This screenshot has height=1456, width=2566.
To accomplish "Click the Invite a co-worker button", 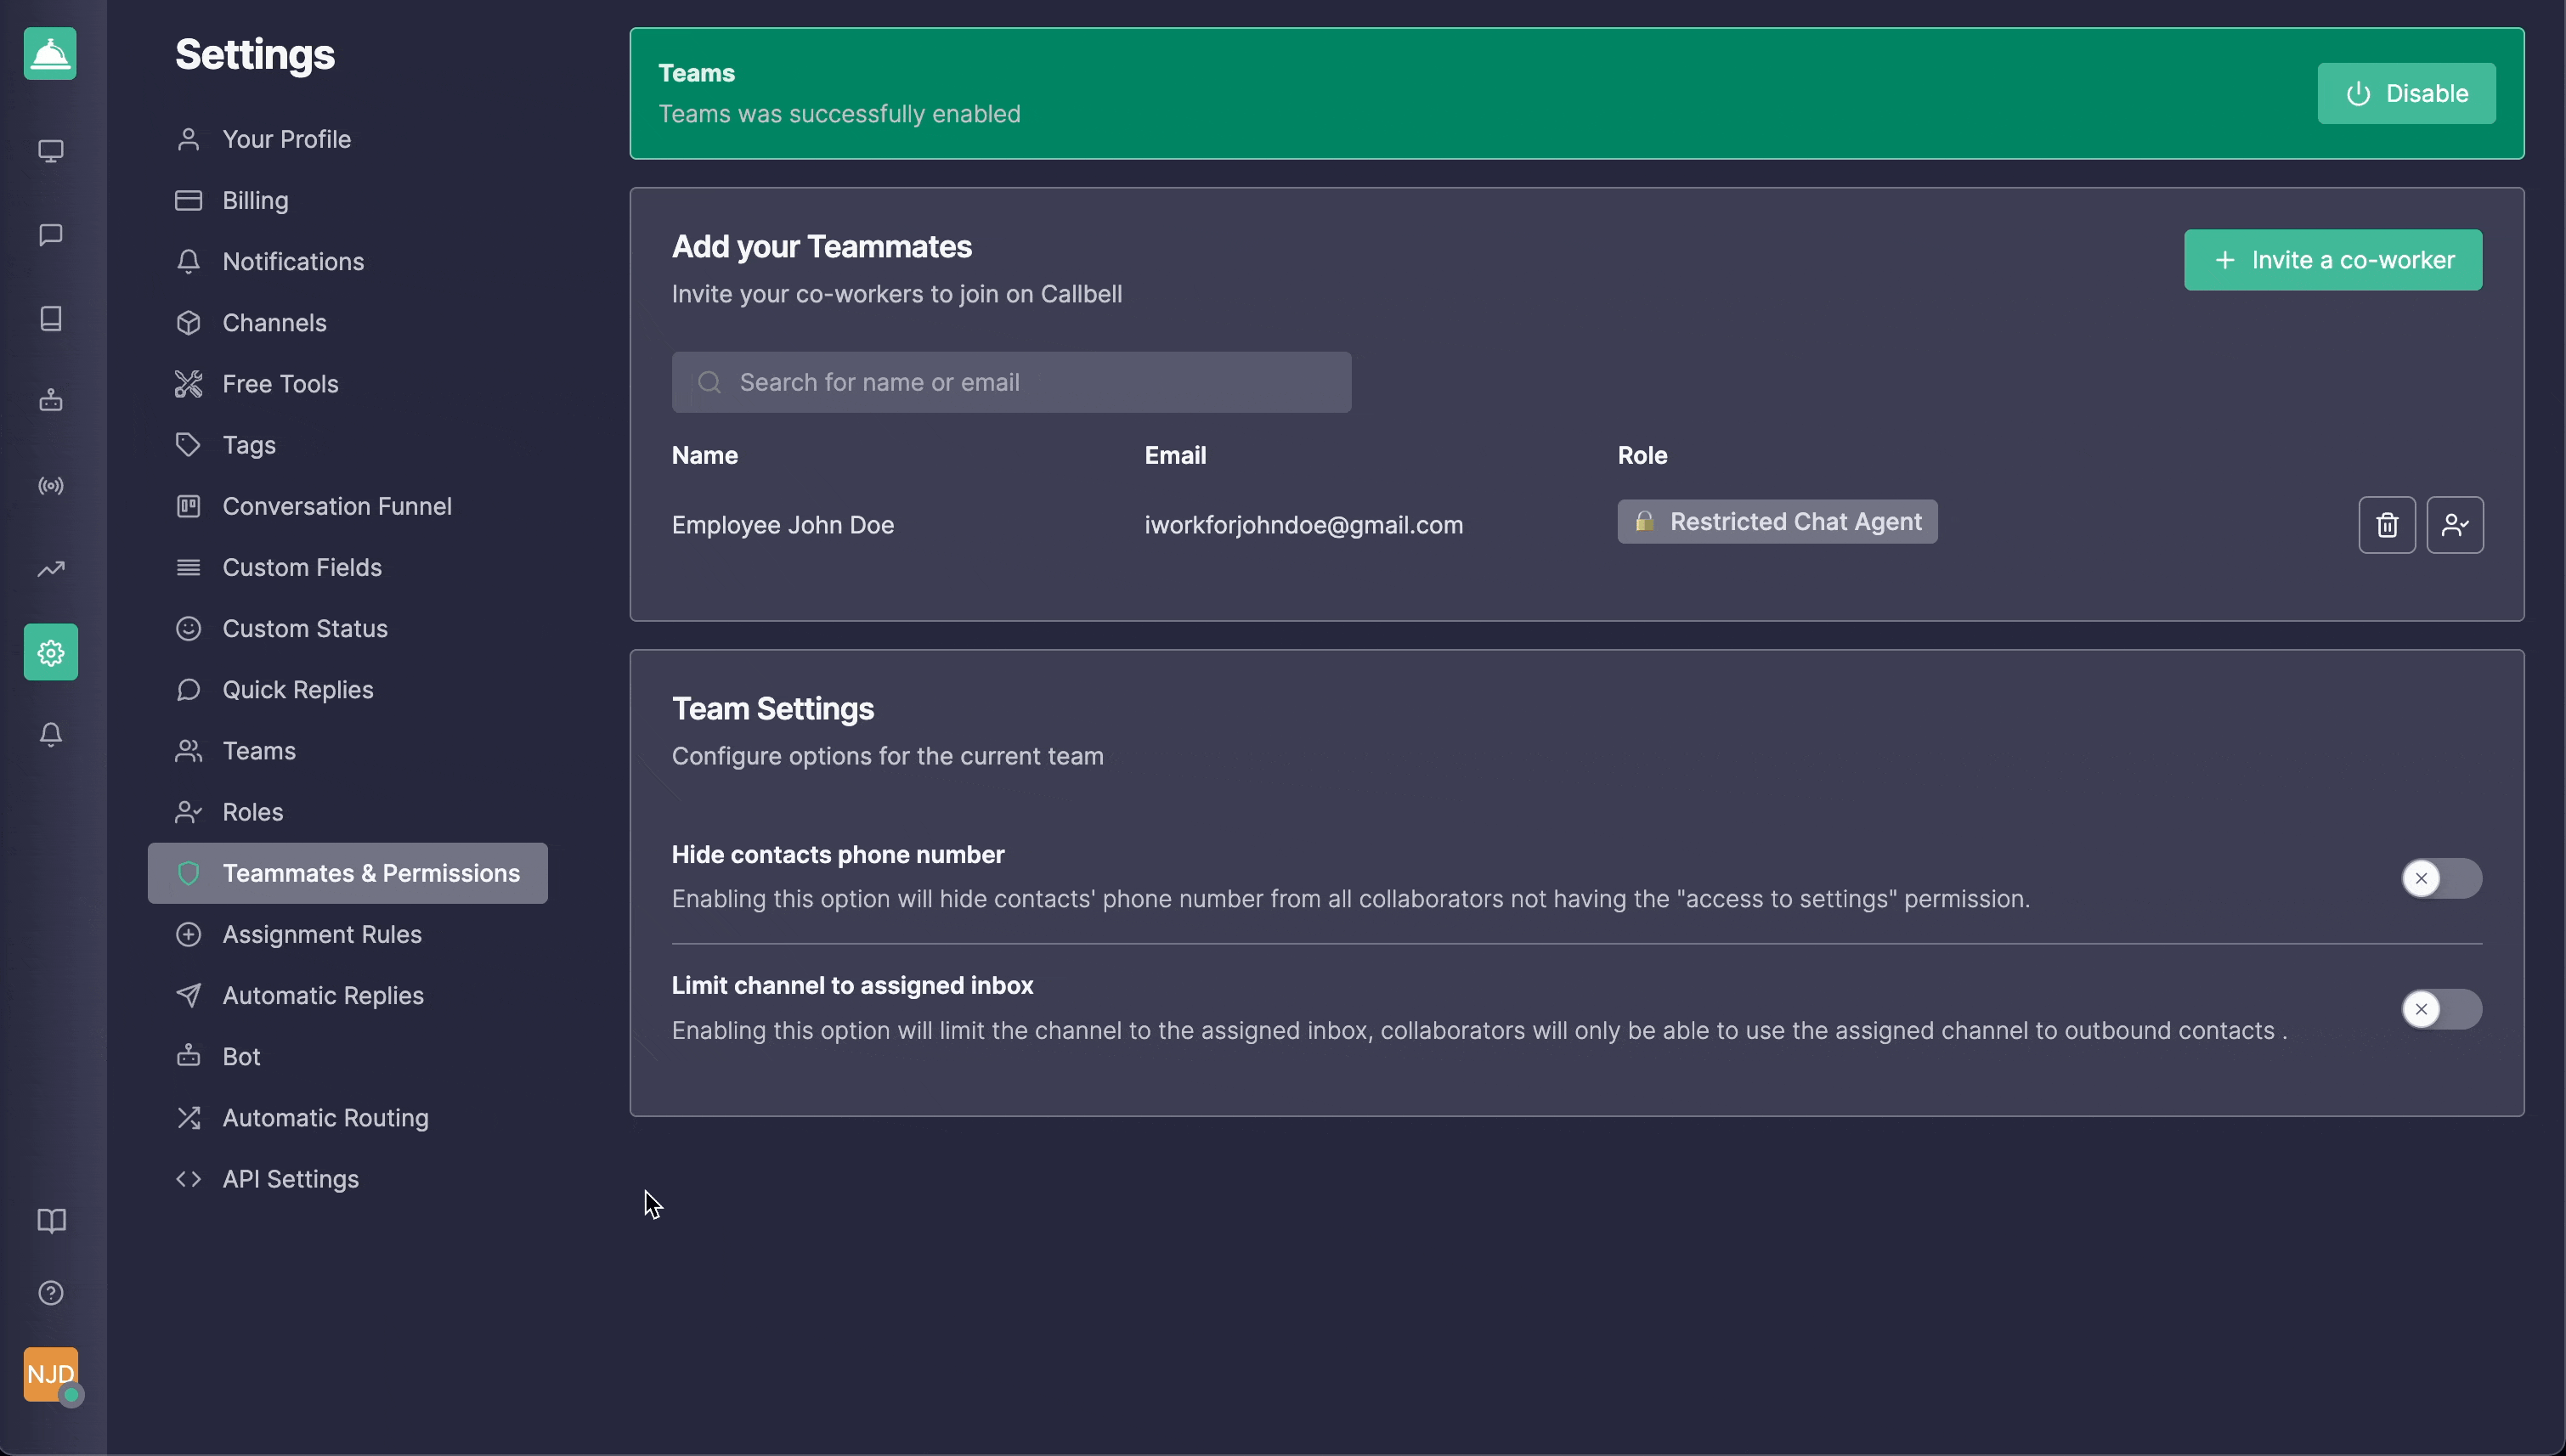I will (x=2333, y=260).
